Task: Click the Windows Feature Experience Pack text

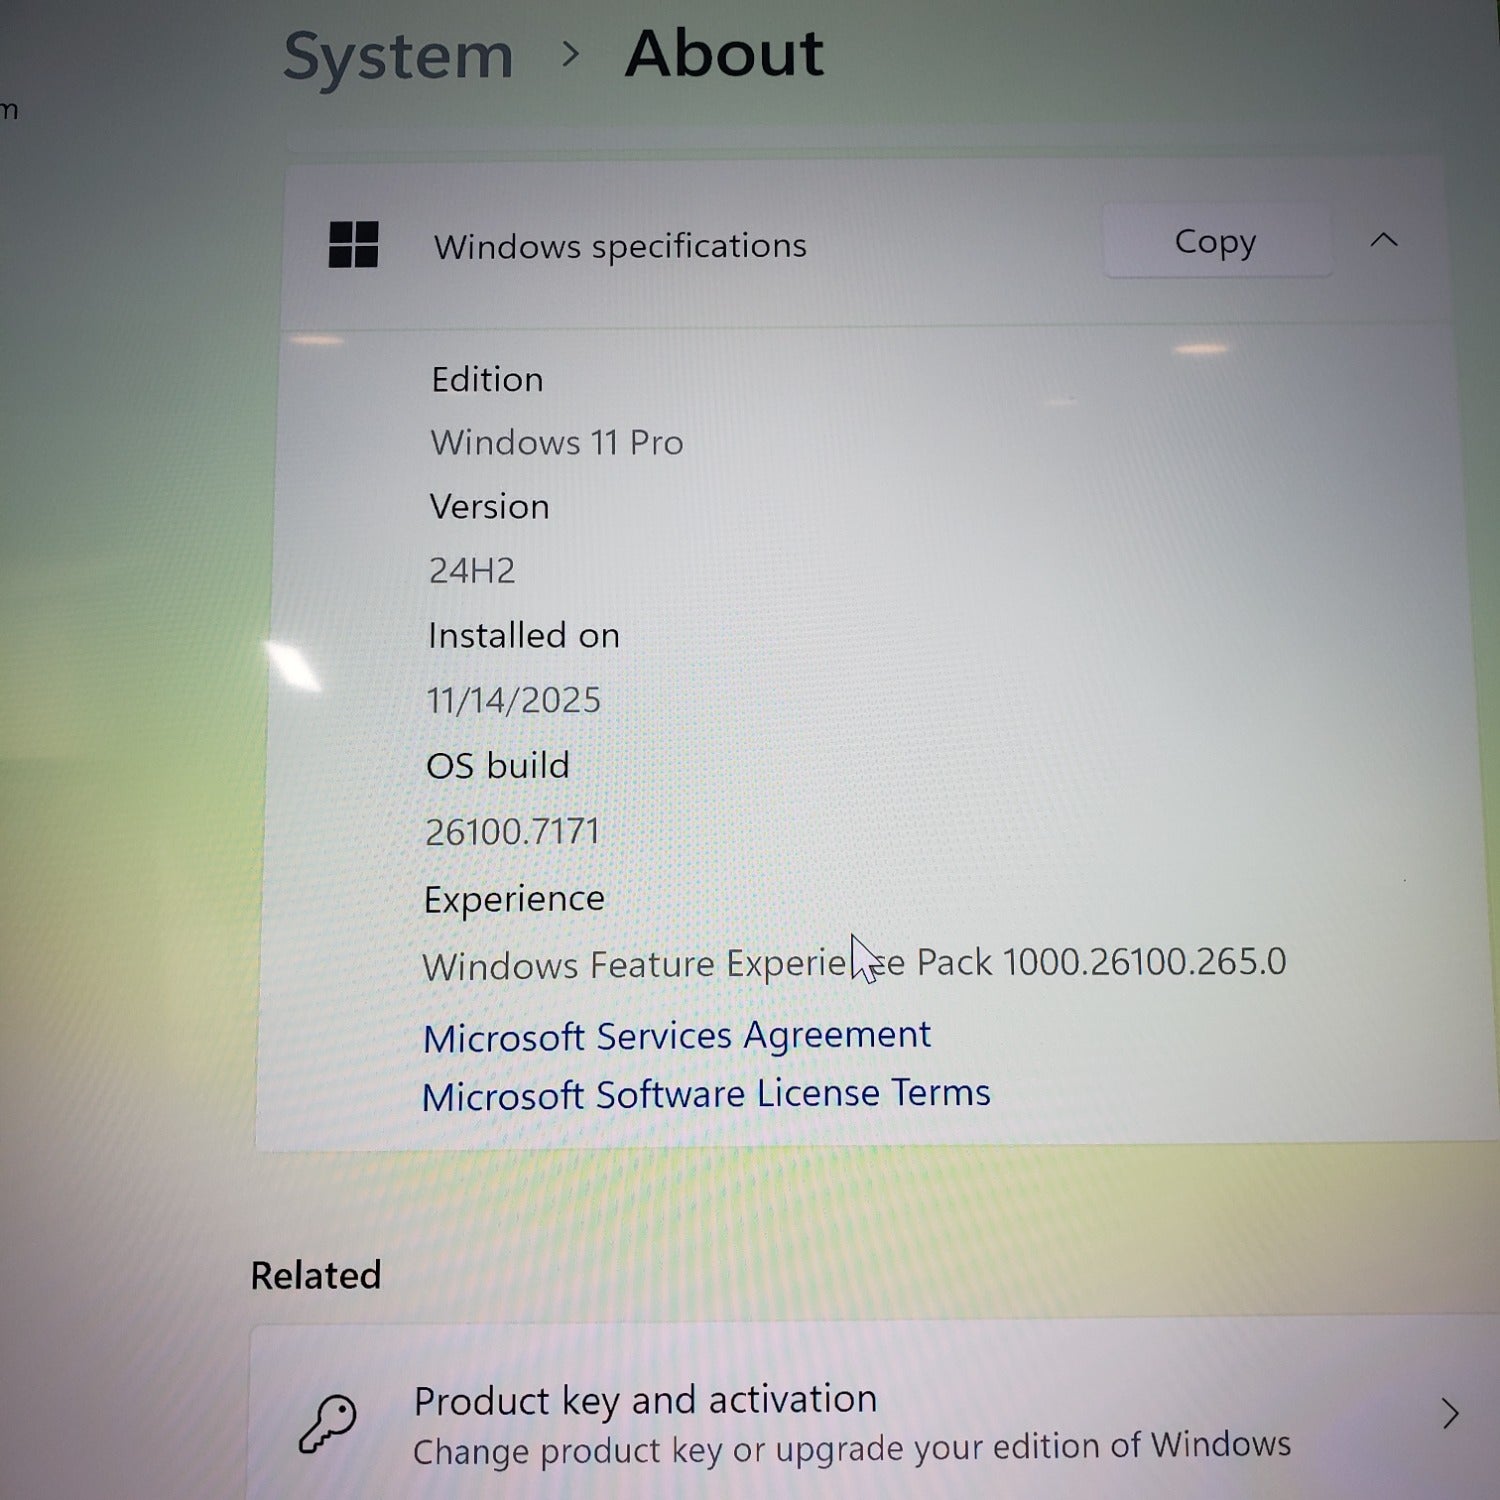Action: (x=853, y=964)
